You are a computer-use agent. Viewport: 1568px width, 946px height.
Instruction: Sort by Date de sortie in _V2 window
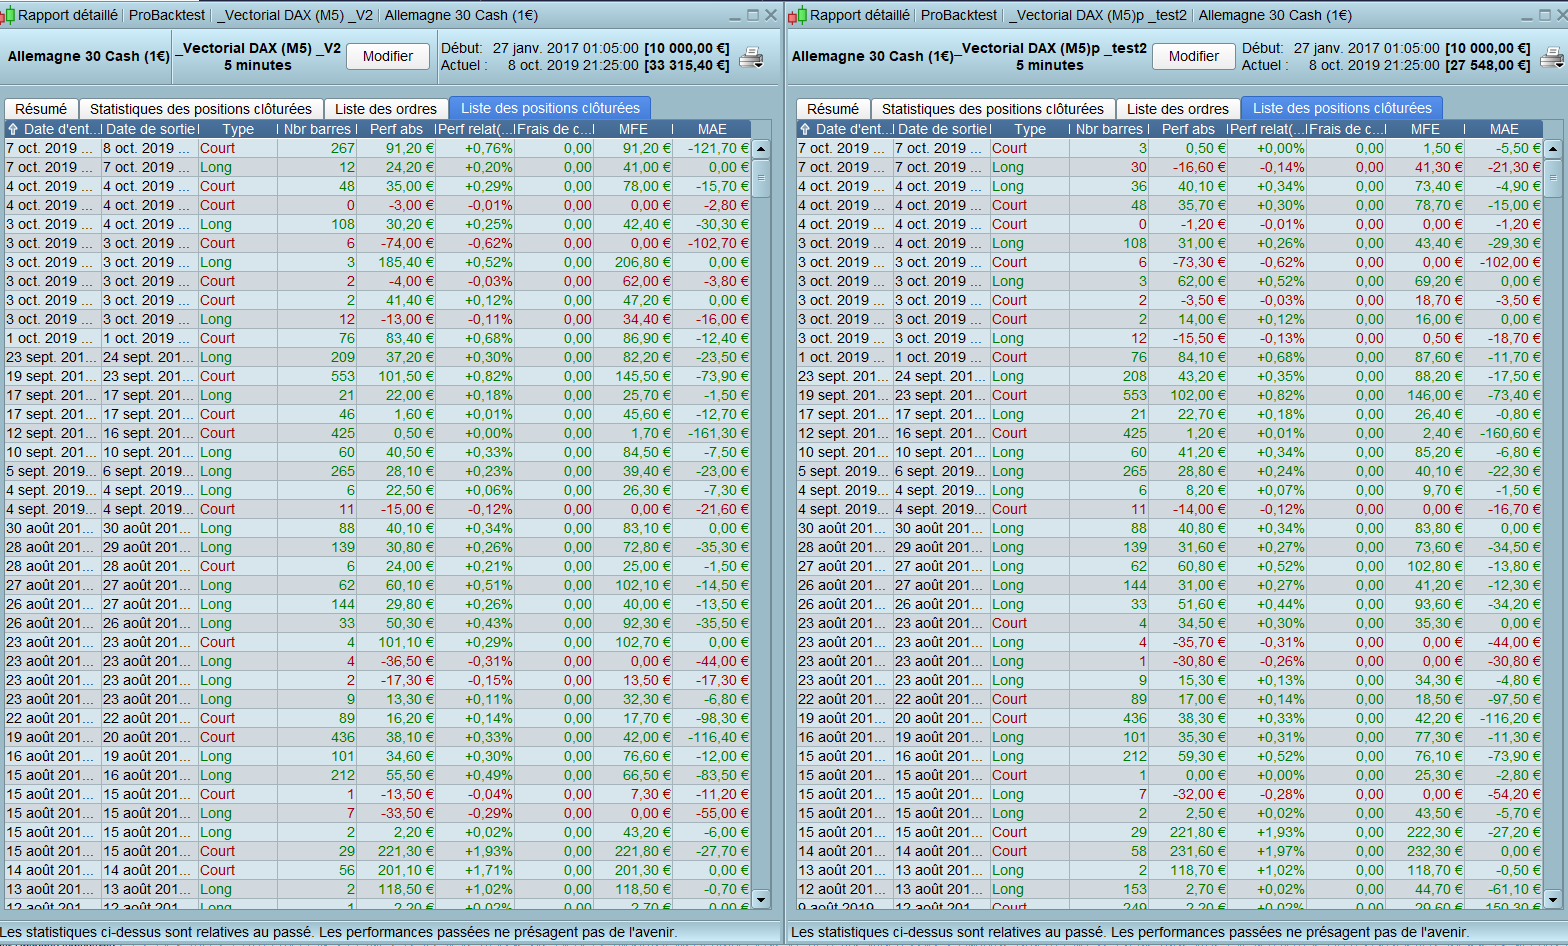(151, 129)
